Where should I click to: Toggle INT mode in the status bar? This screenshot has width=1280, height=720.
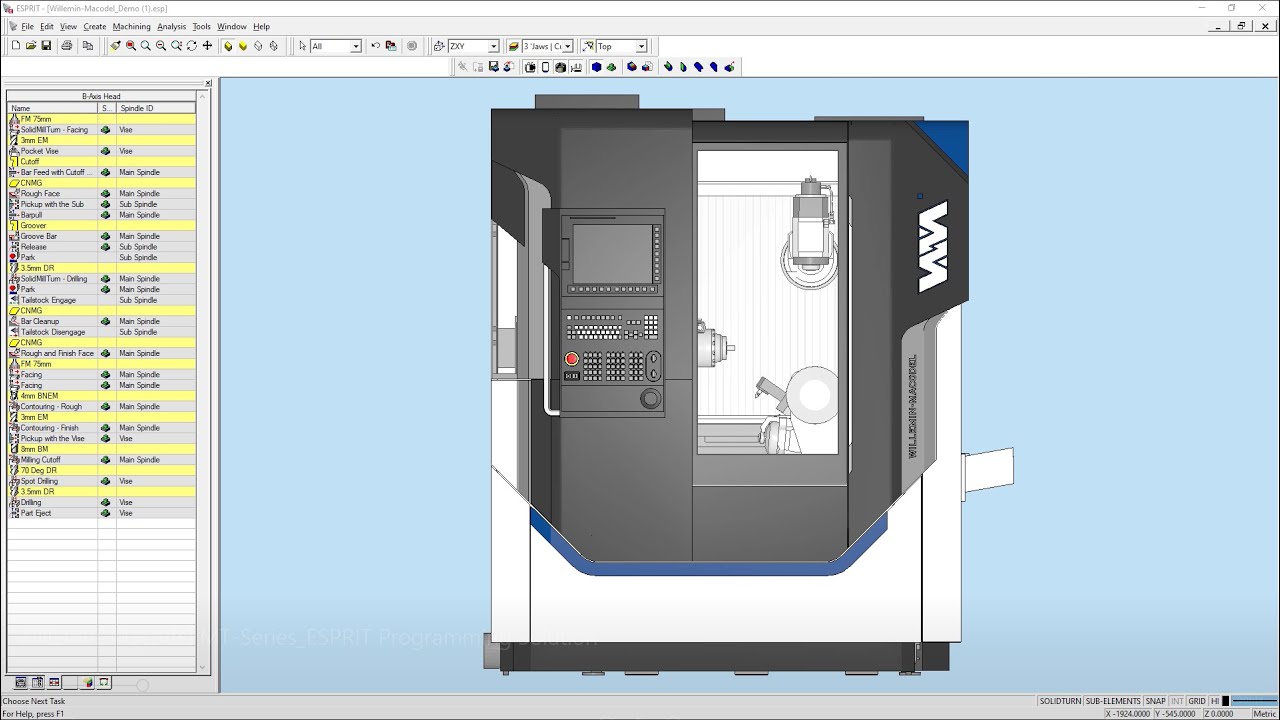[x=1177, y=701]
